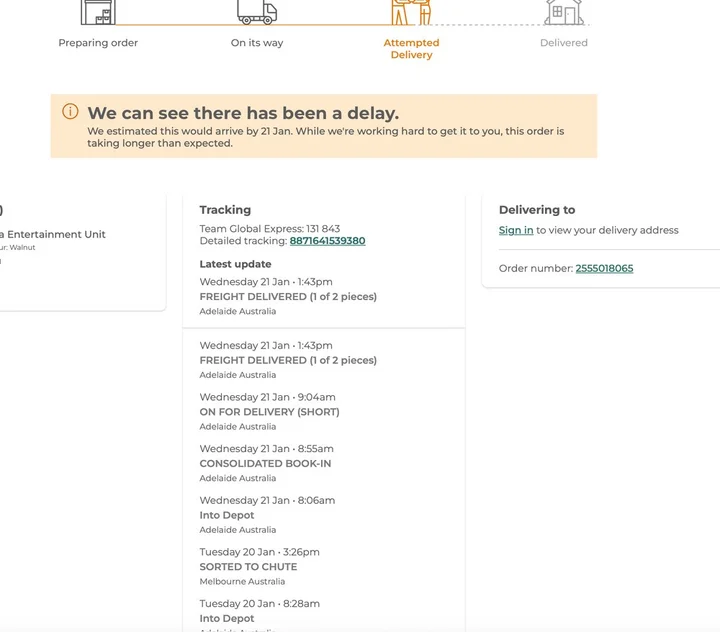Click the Preparing order box icon
The height and width of the screenshot is (632, 720).
tap(98, 11)
